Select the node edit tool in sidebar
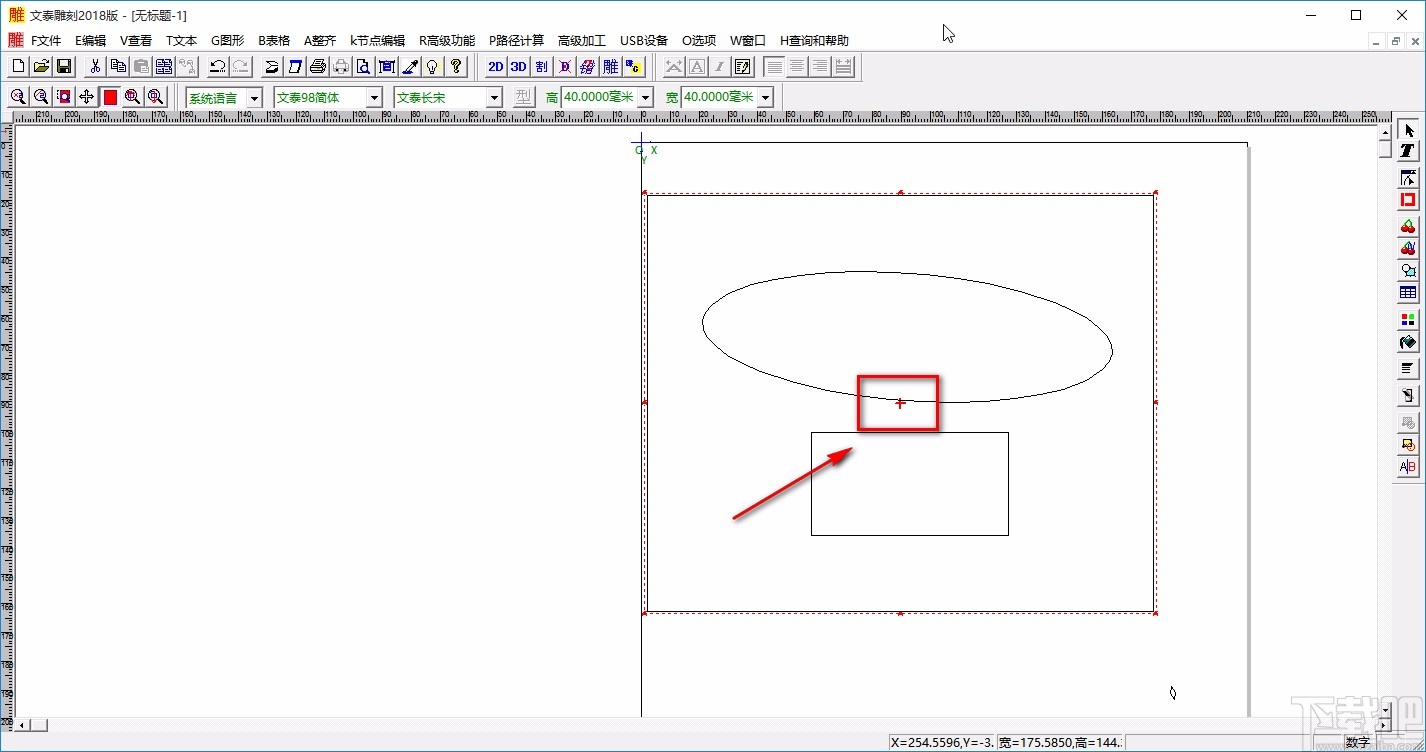The width and height of the screenshot is (1426, 752). pyautogui.click(x=1408, y=178)
